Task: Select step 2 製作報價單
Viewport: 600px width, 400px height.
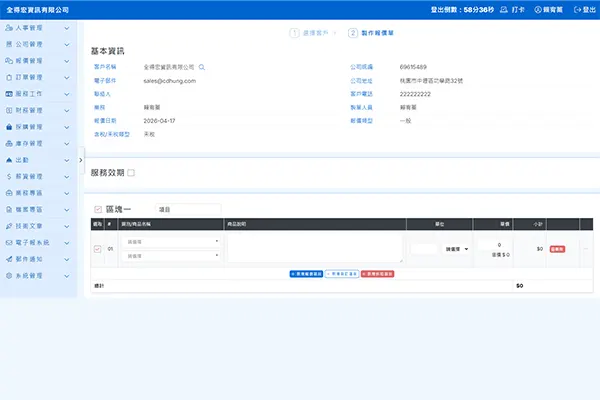Action: pyautogui.click(x=371, y=33)
